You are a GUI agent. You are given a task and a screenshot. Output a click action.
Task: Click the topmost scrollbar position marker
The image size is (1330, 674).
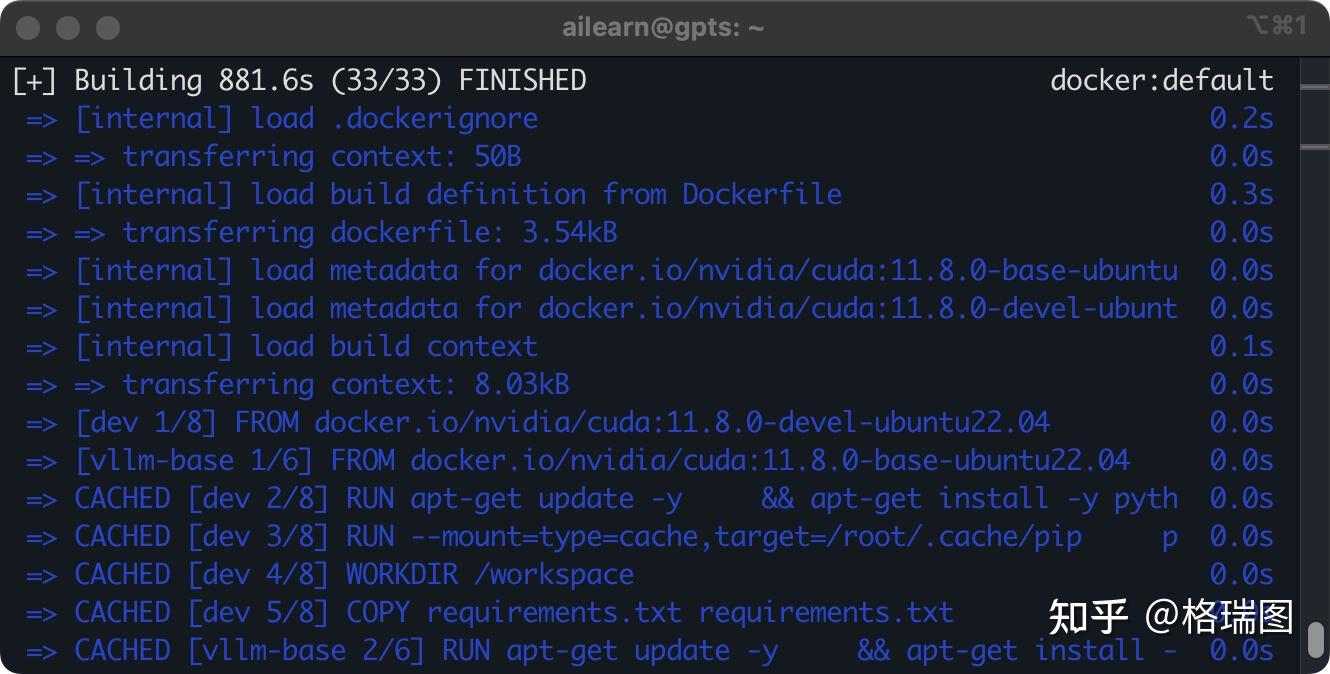[x=1314, y=87]
